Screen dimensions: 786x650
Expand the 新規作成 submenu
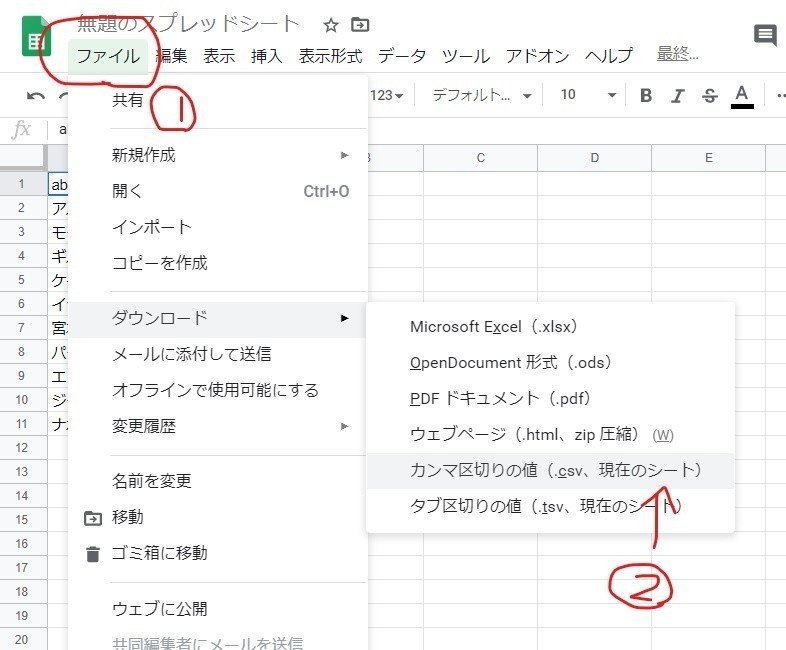[x=218, y=155]
